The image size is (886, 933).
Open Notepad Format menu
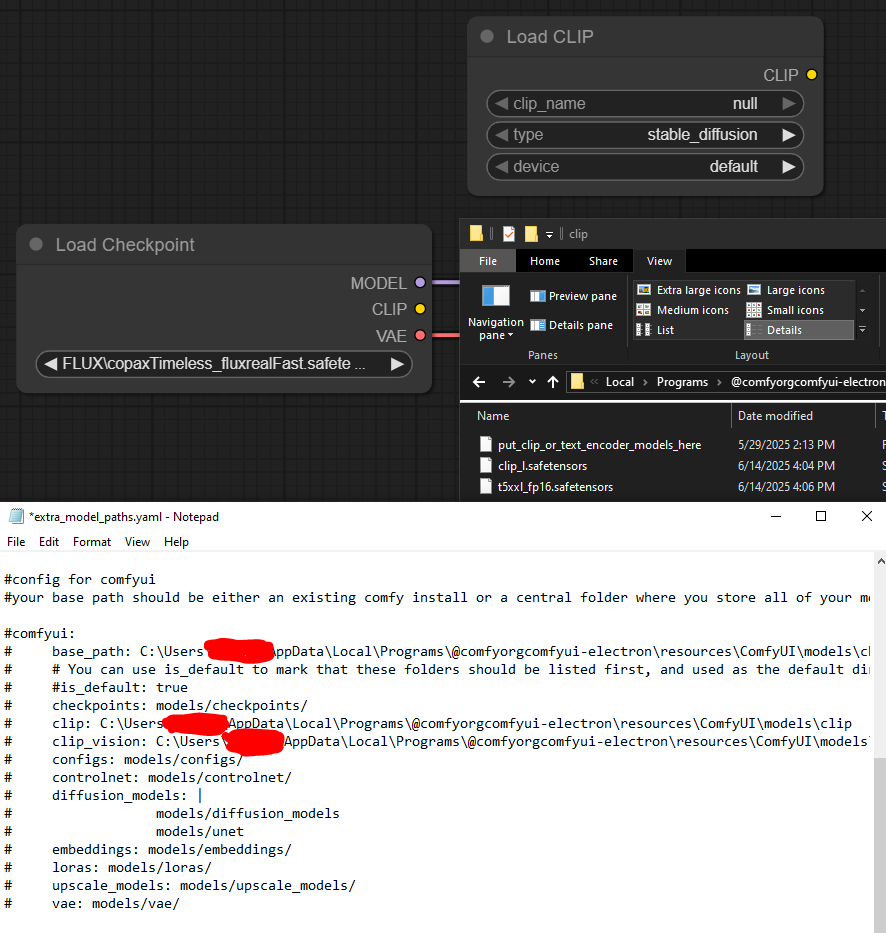pos(92,542)
